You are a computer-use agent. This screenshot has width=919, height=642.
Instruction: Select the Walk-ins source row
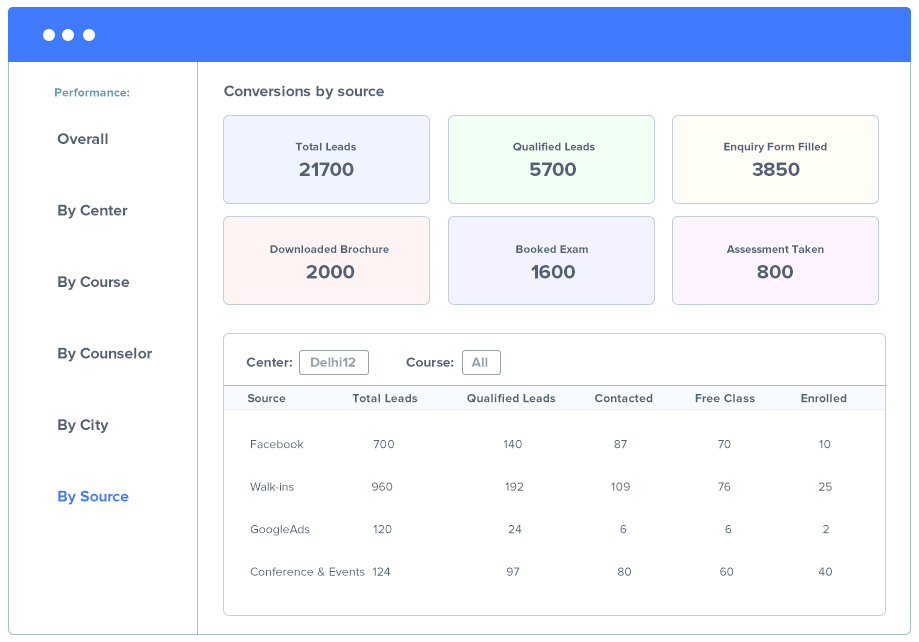point(272,487)
